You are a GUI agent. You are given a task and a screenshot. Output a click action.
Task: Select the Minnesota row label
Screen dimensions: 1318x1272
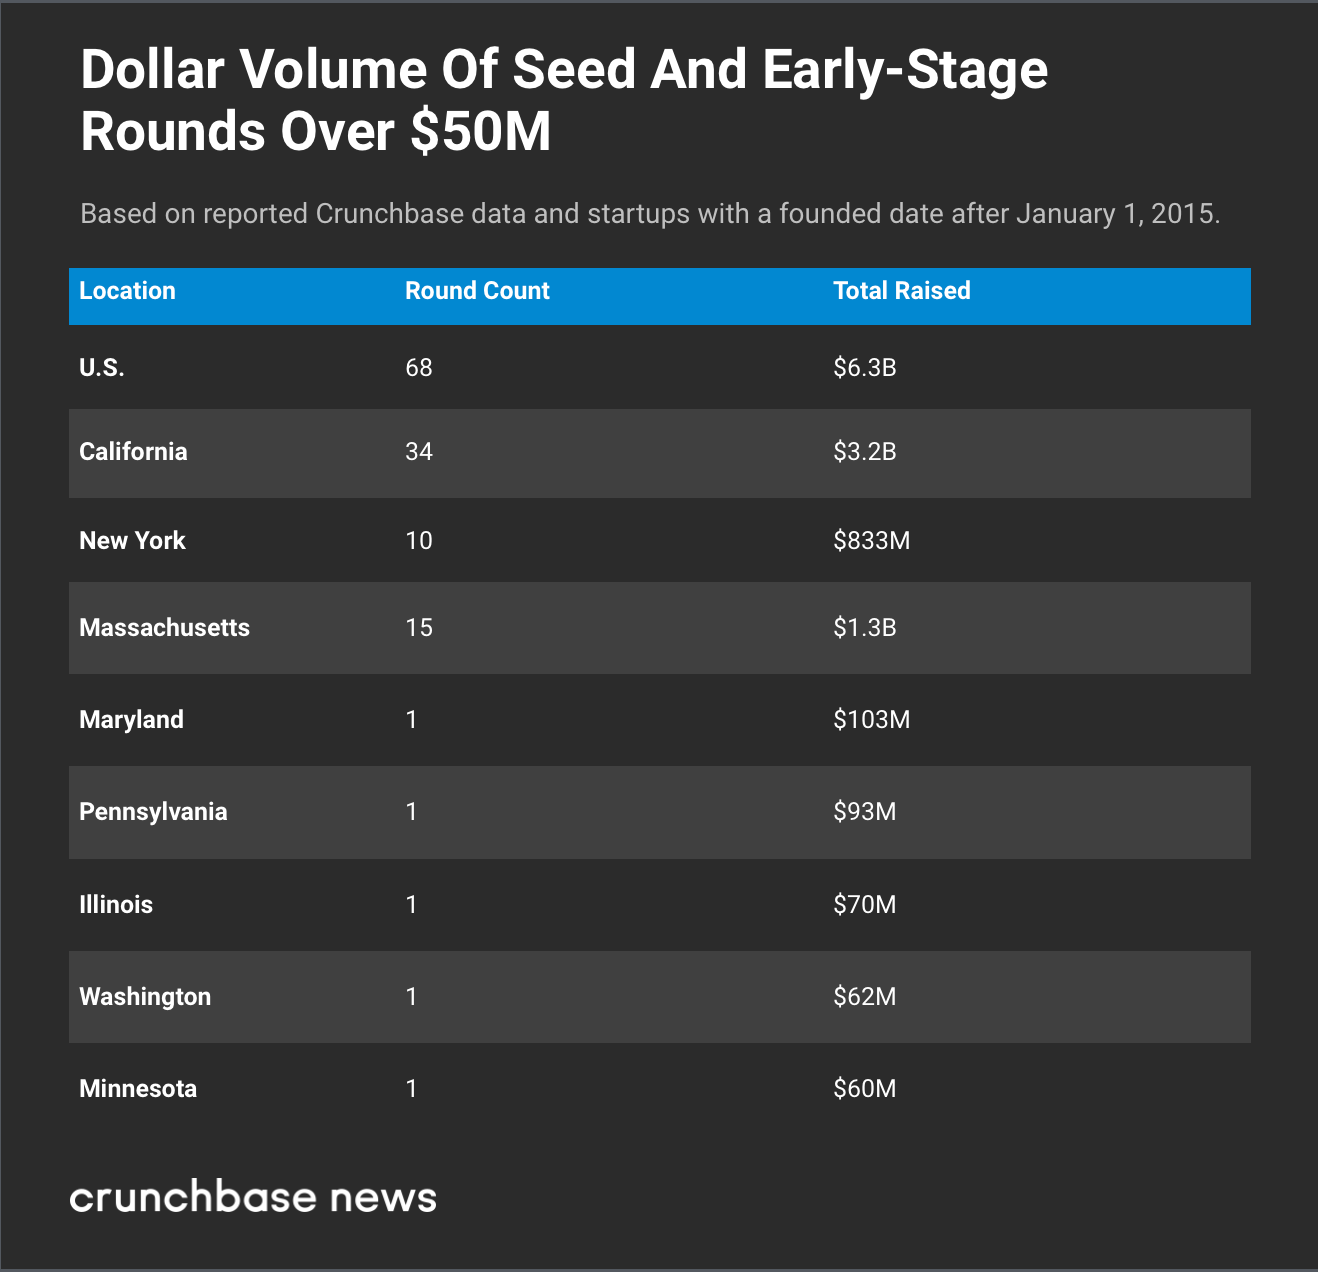pos(138,1089)
